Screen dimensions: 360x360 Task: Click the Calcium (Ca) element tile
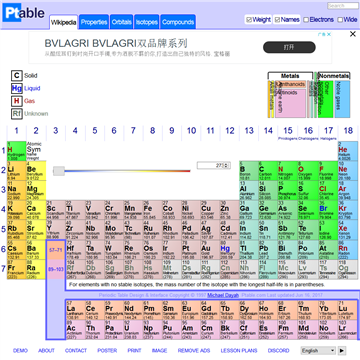pos(36,210)
